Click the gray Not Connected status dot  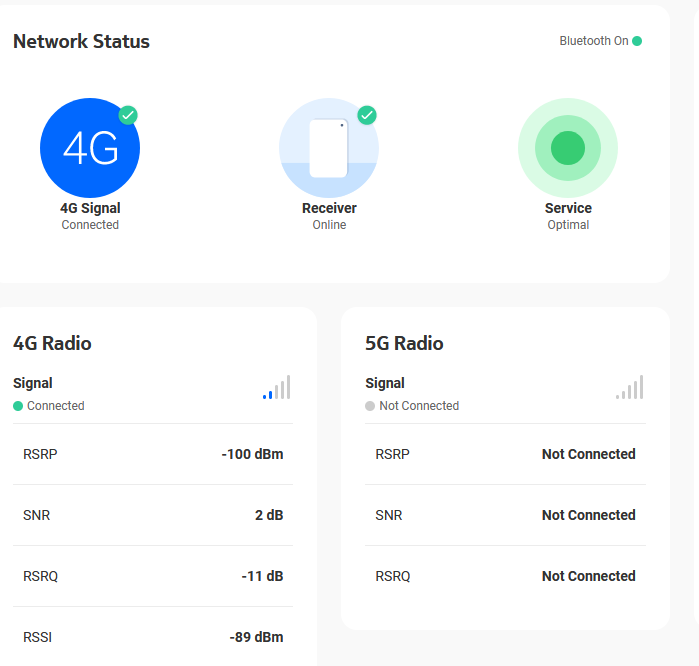370,406
